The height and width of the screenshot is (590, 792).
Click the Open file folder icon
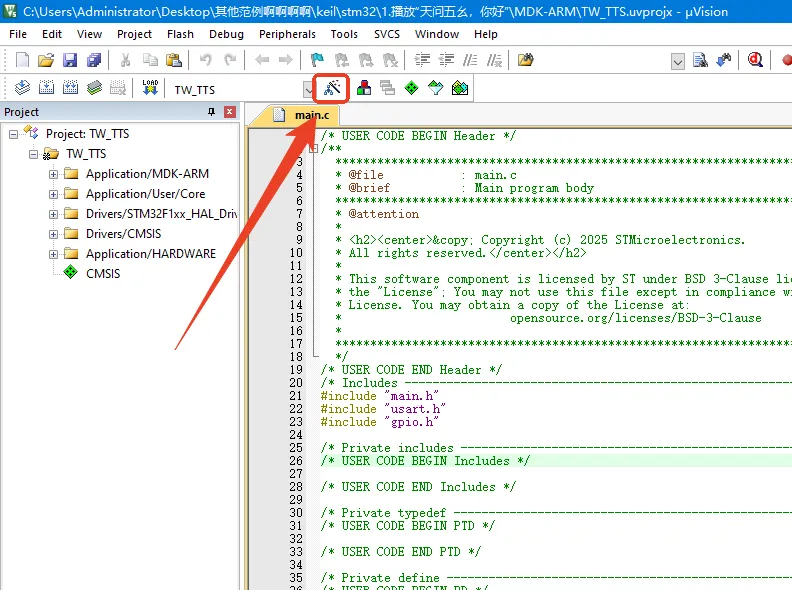[46, 60]
